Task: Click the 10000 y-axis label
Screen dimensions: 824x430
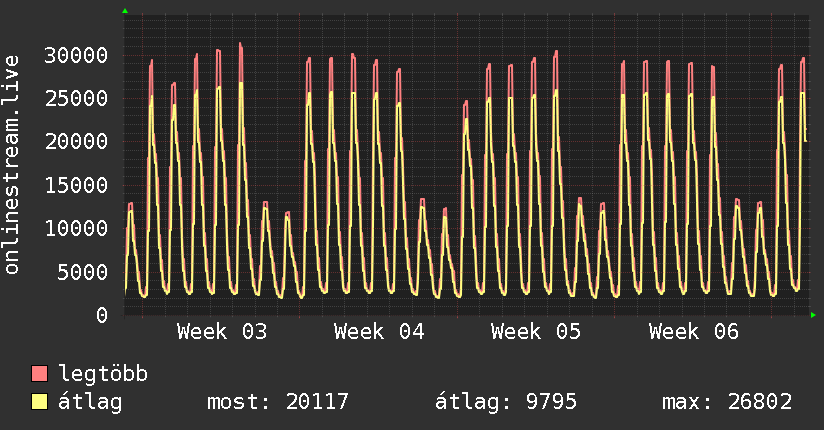Action: click(x=76, y=228)
